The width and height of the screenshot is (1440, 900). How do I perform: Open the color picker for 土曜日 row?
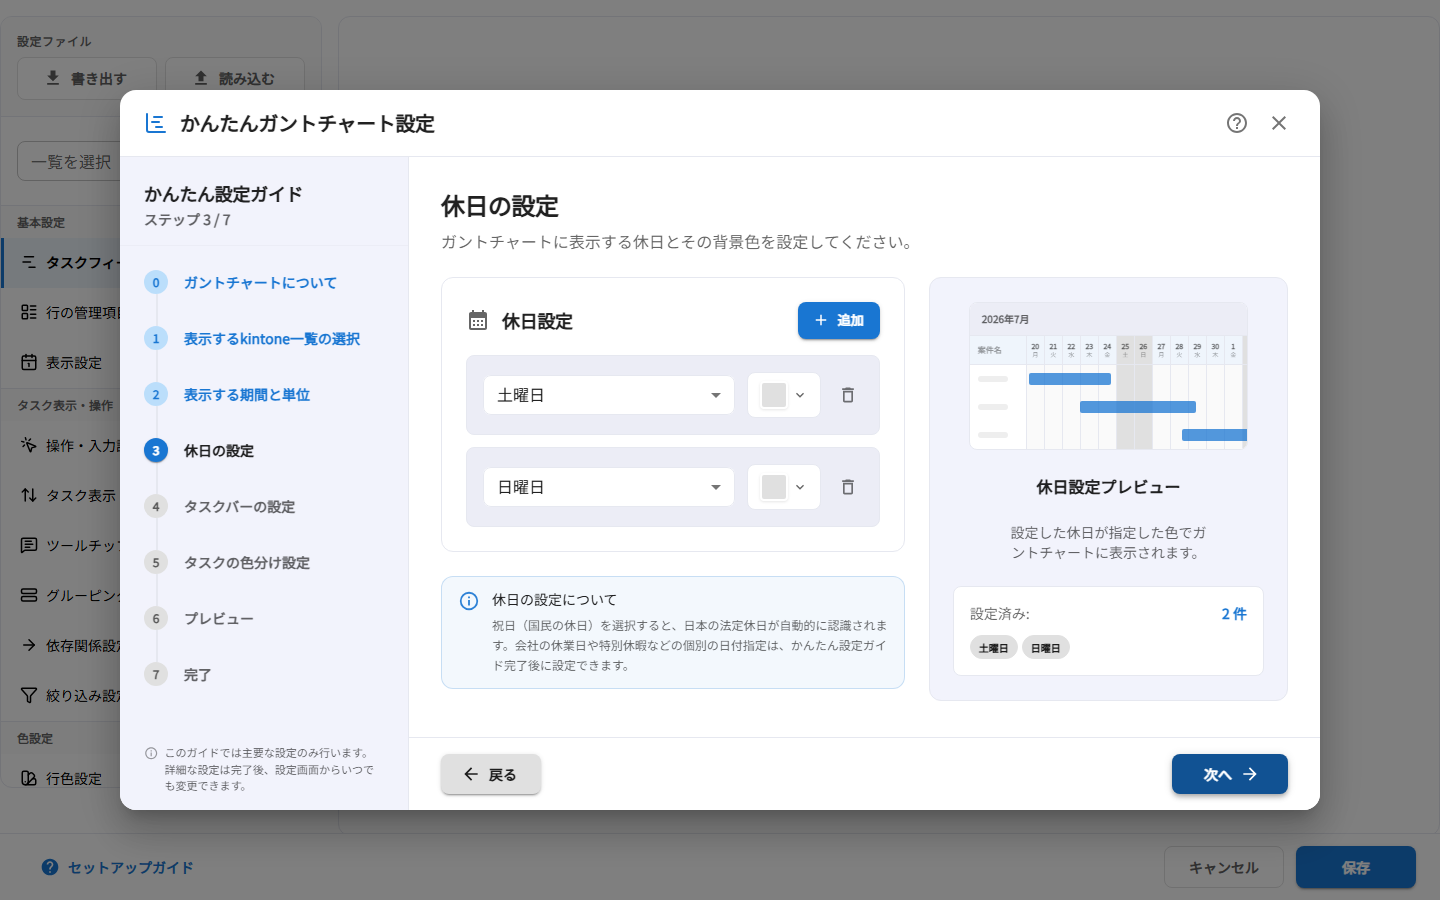784,395
